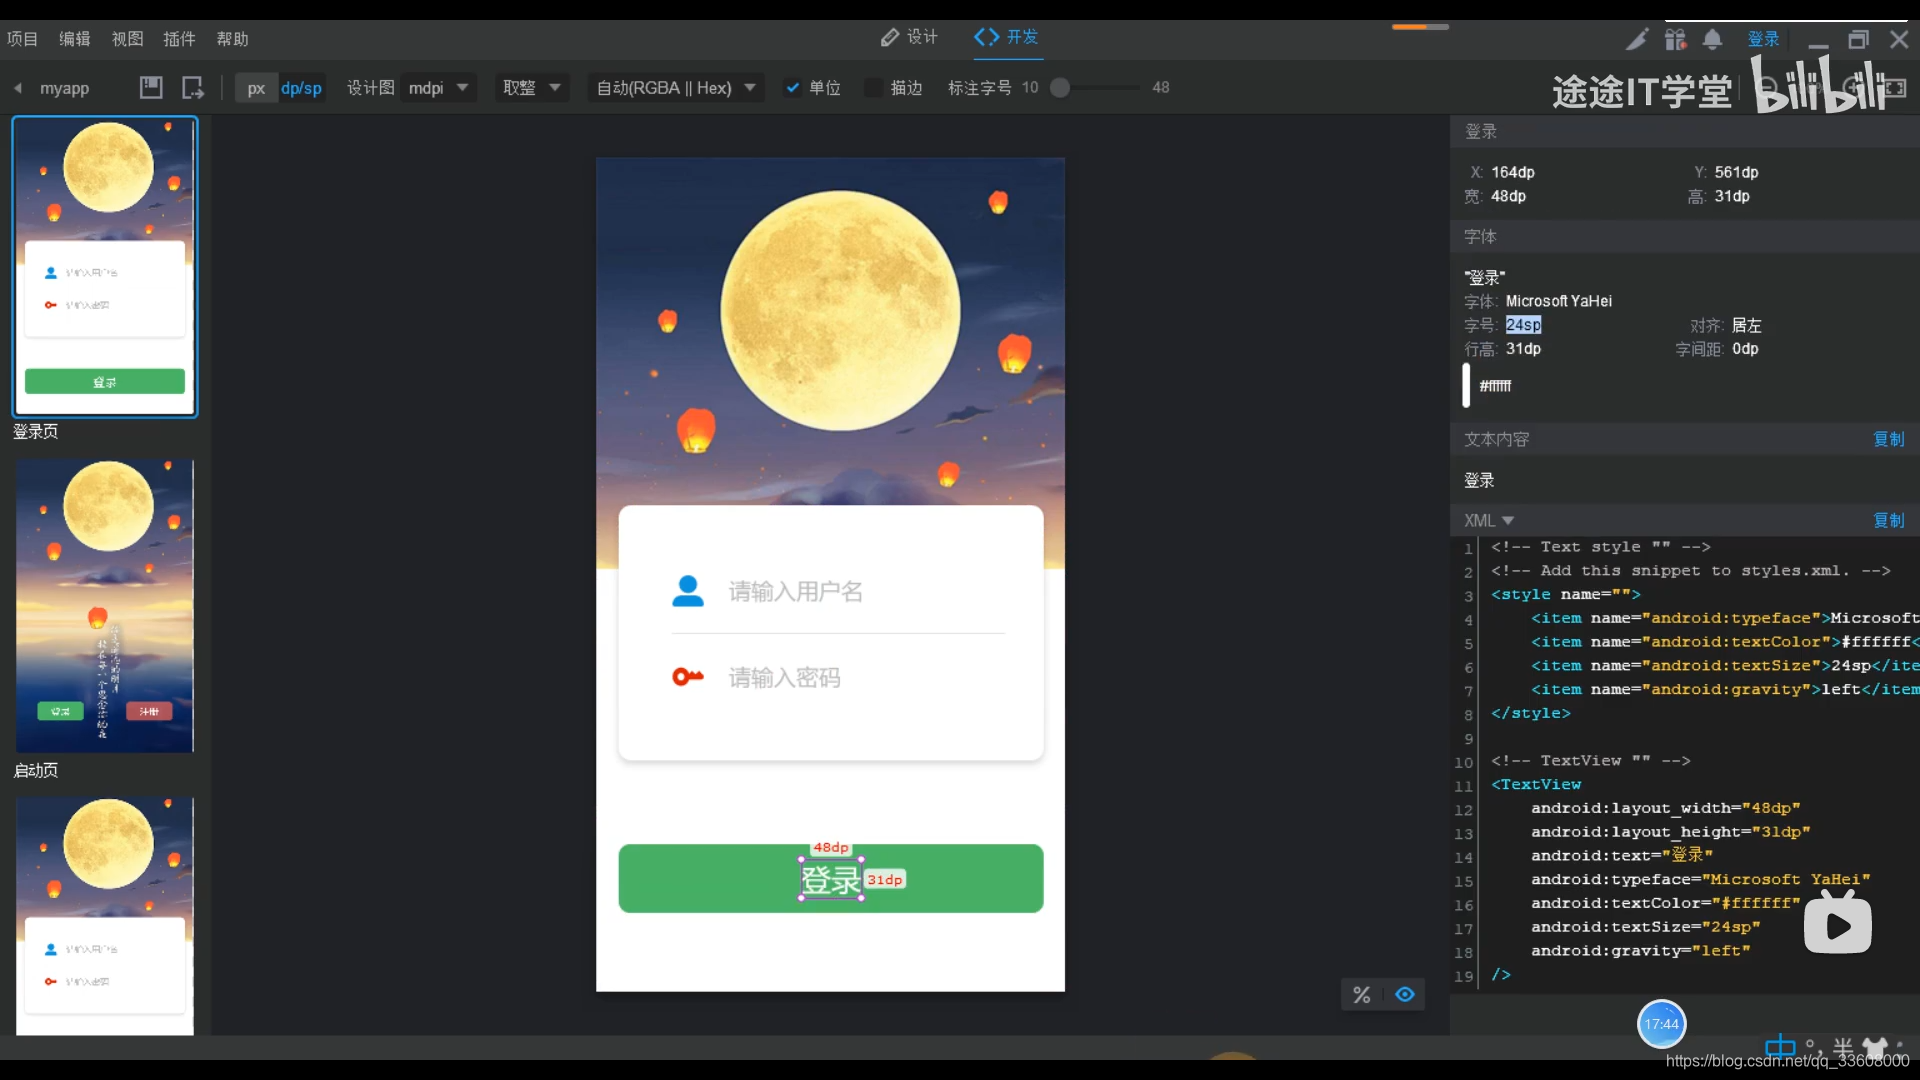Open the mdpi density dropdown
The height and width of the screenshot is (1080, 1920).
[438, 88]
